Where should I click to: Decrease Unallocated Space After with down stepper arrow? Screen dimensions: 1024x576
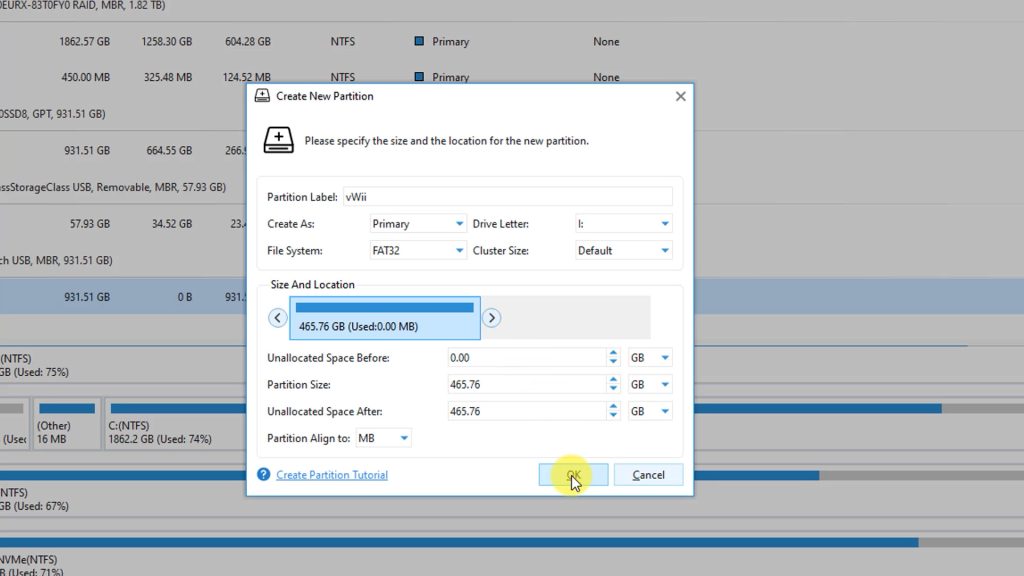pos(613,414)
